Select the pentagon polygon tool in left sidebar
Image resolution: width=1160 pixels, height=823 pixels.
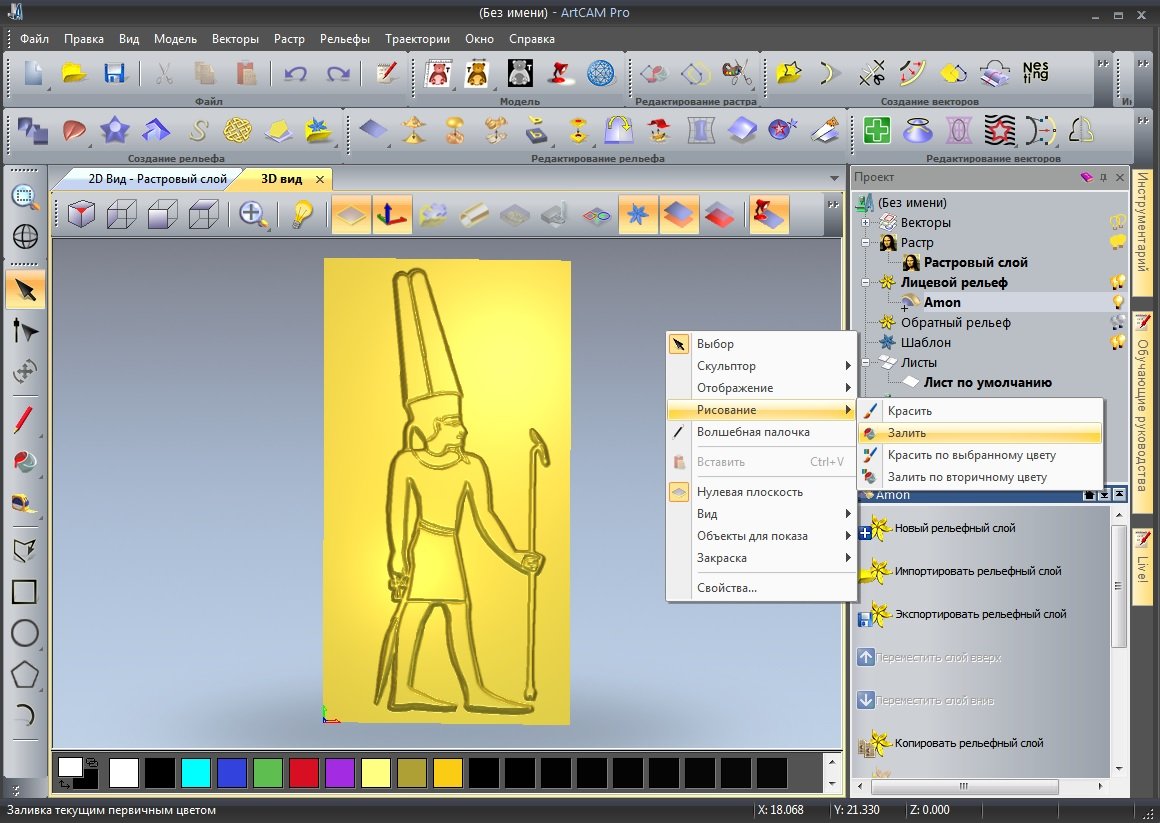point(25,674)
